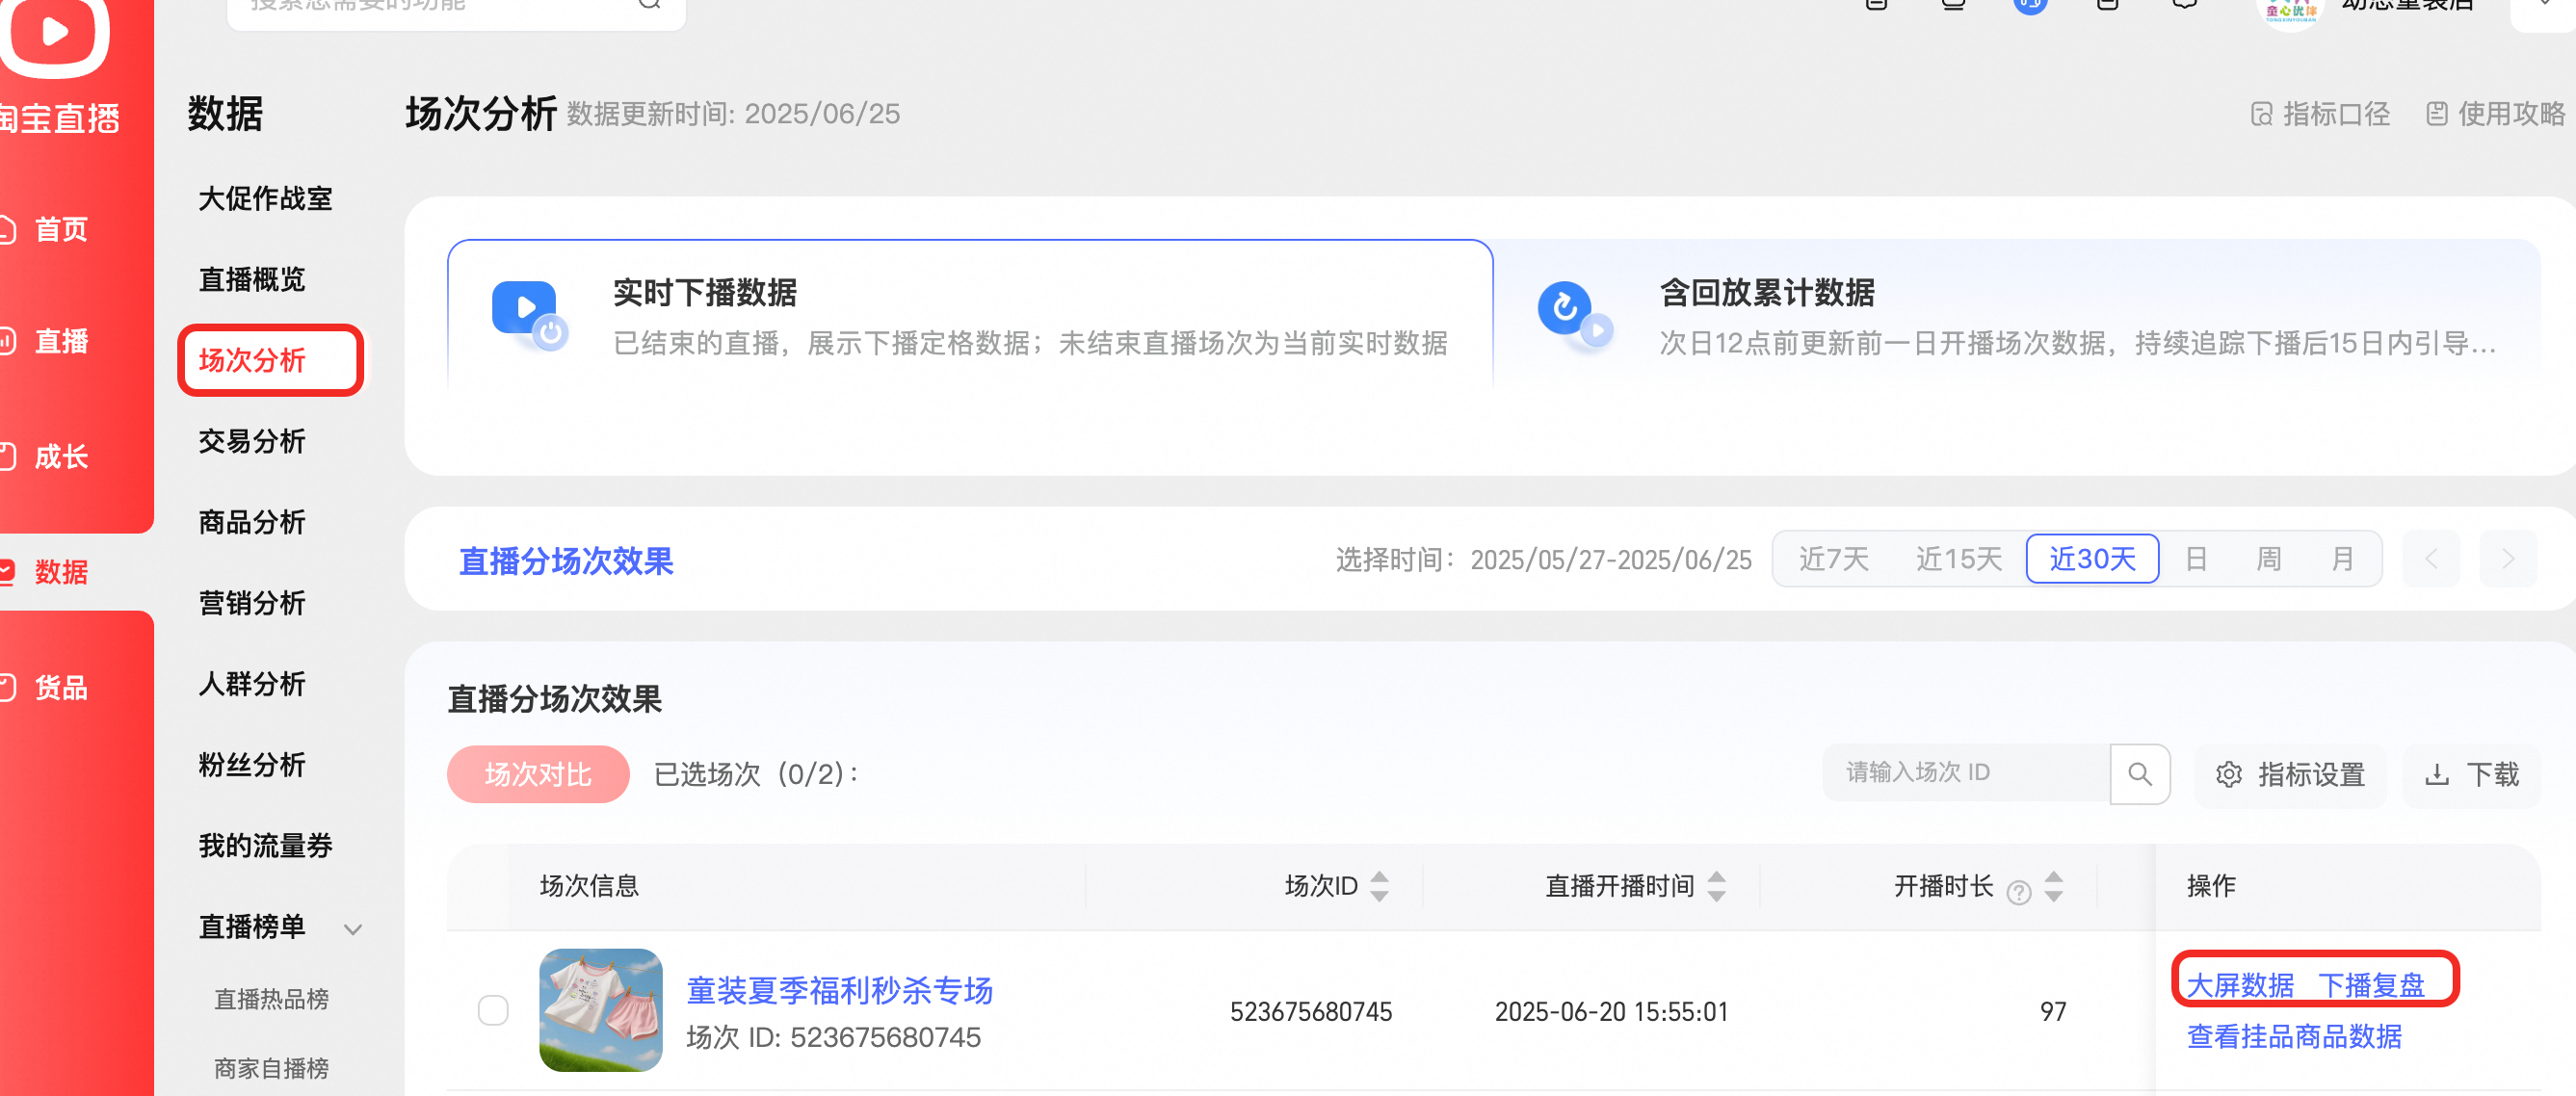Screen dimensions: 2576x1096
Task: Open 直播 in the red sidebar
Action: pos(61,341)
